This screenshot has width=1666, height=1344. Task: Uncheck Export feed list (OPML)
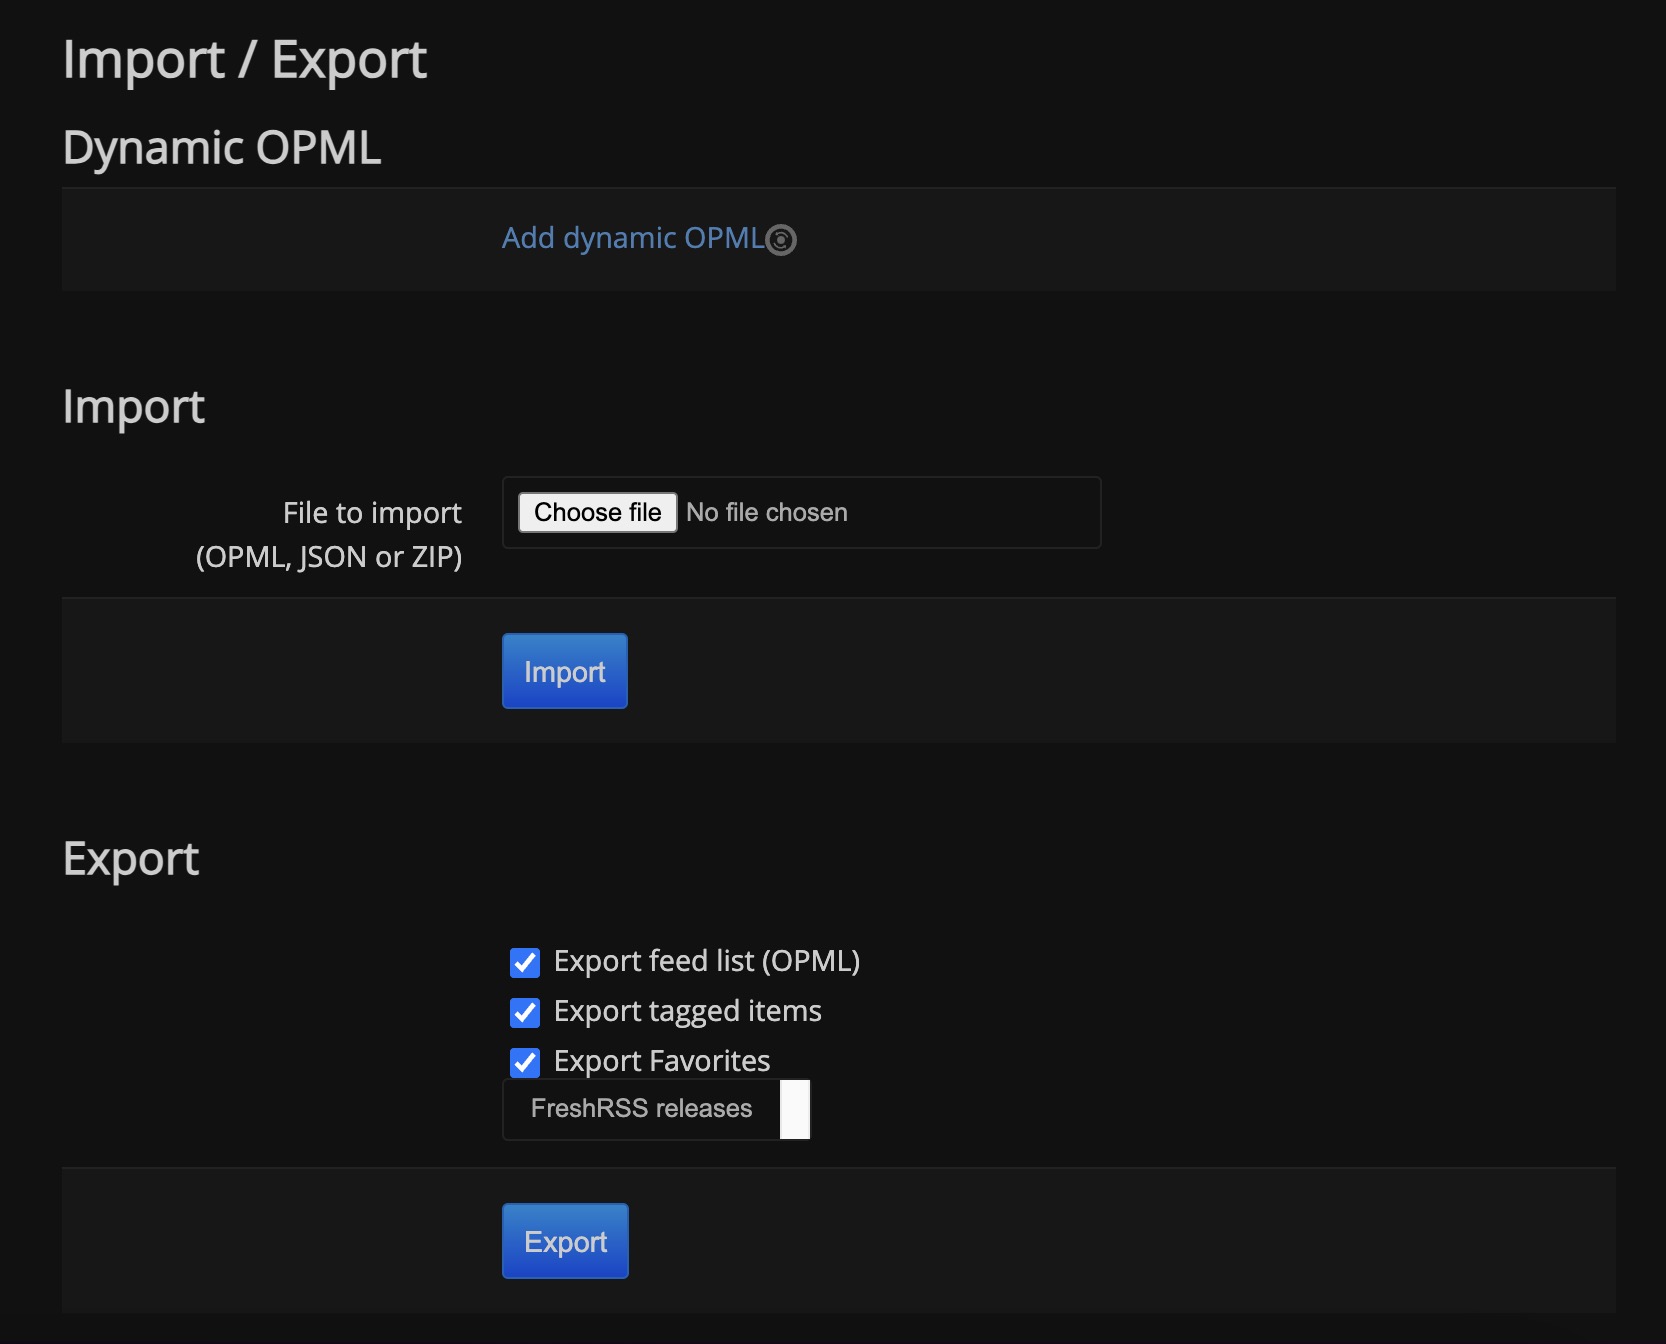click(524, 962)
